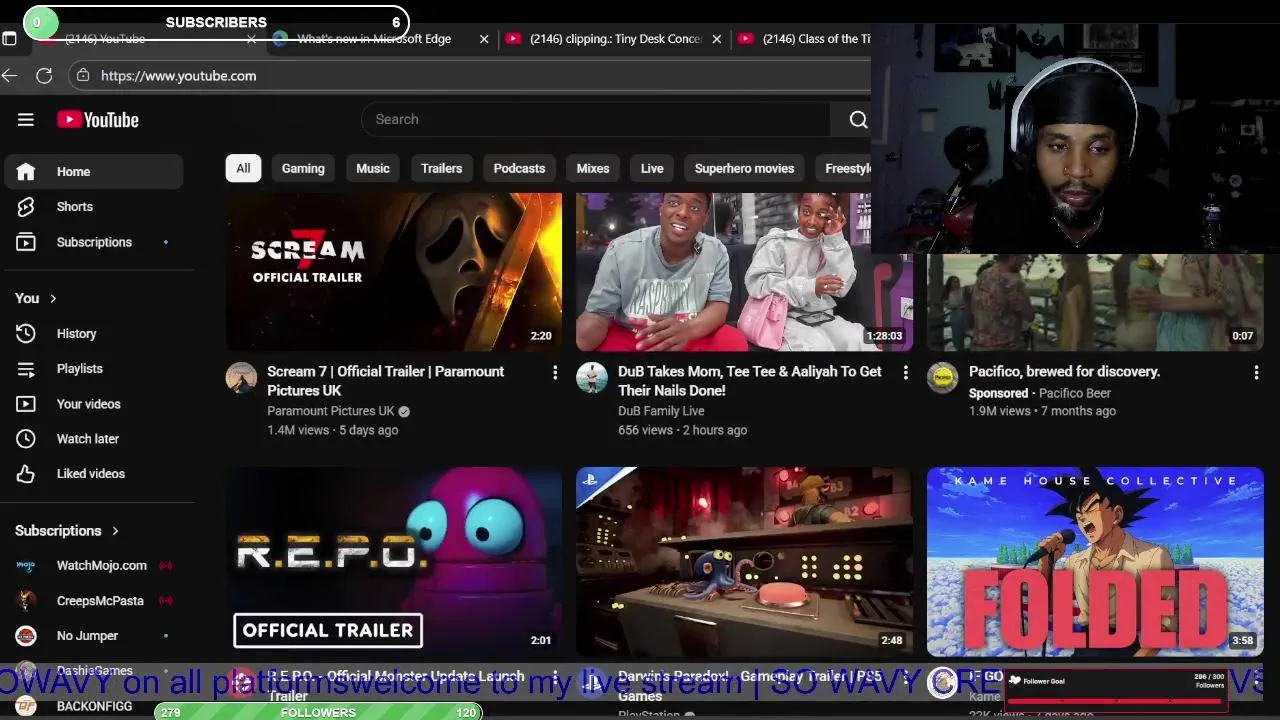Go to Home in sidebar

click(x=94, y=172)
